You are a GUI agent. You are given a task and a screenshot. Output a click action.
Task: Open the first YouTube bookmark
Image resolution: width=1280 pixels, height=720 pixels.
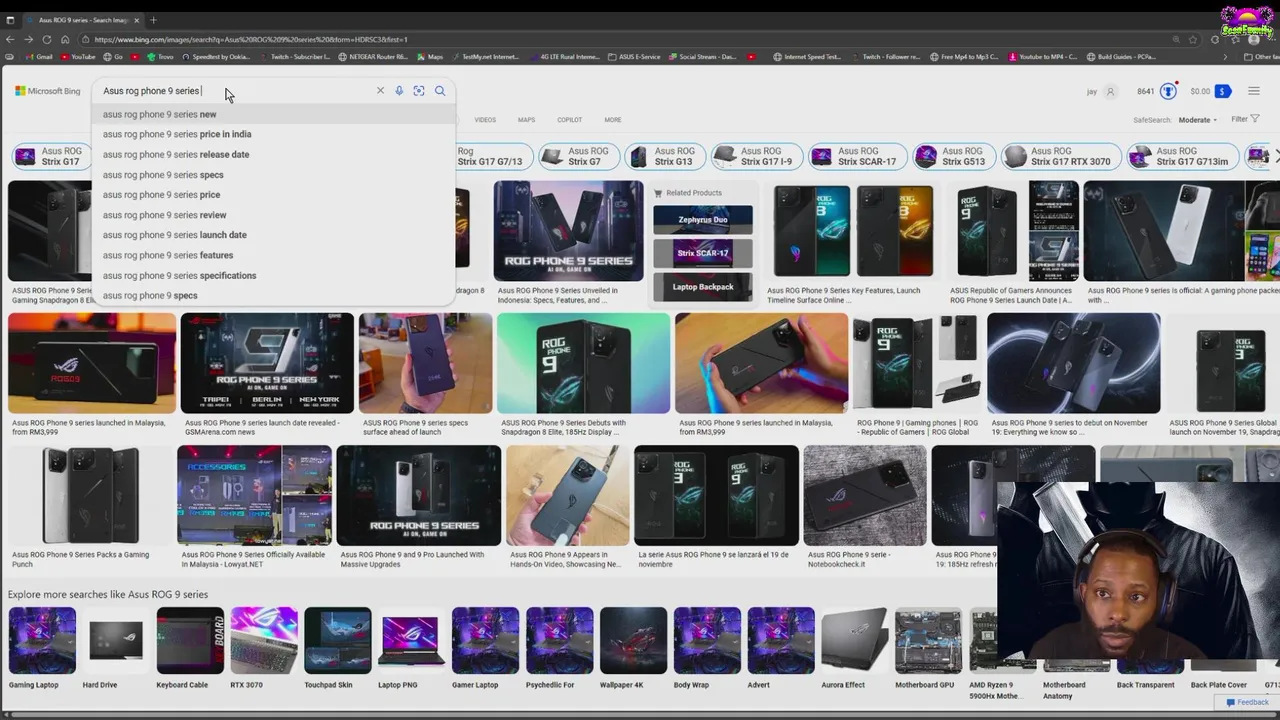(x=77, y=57)
